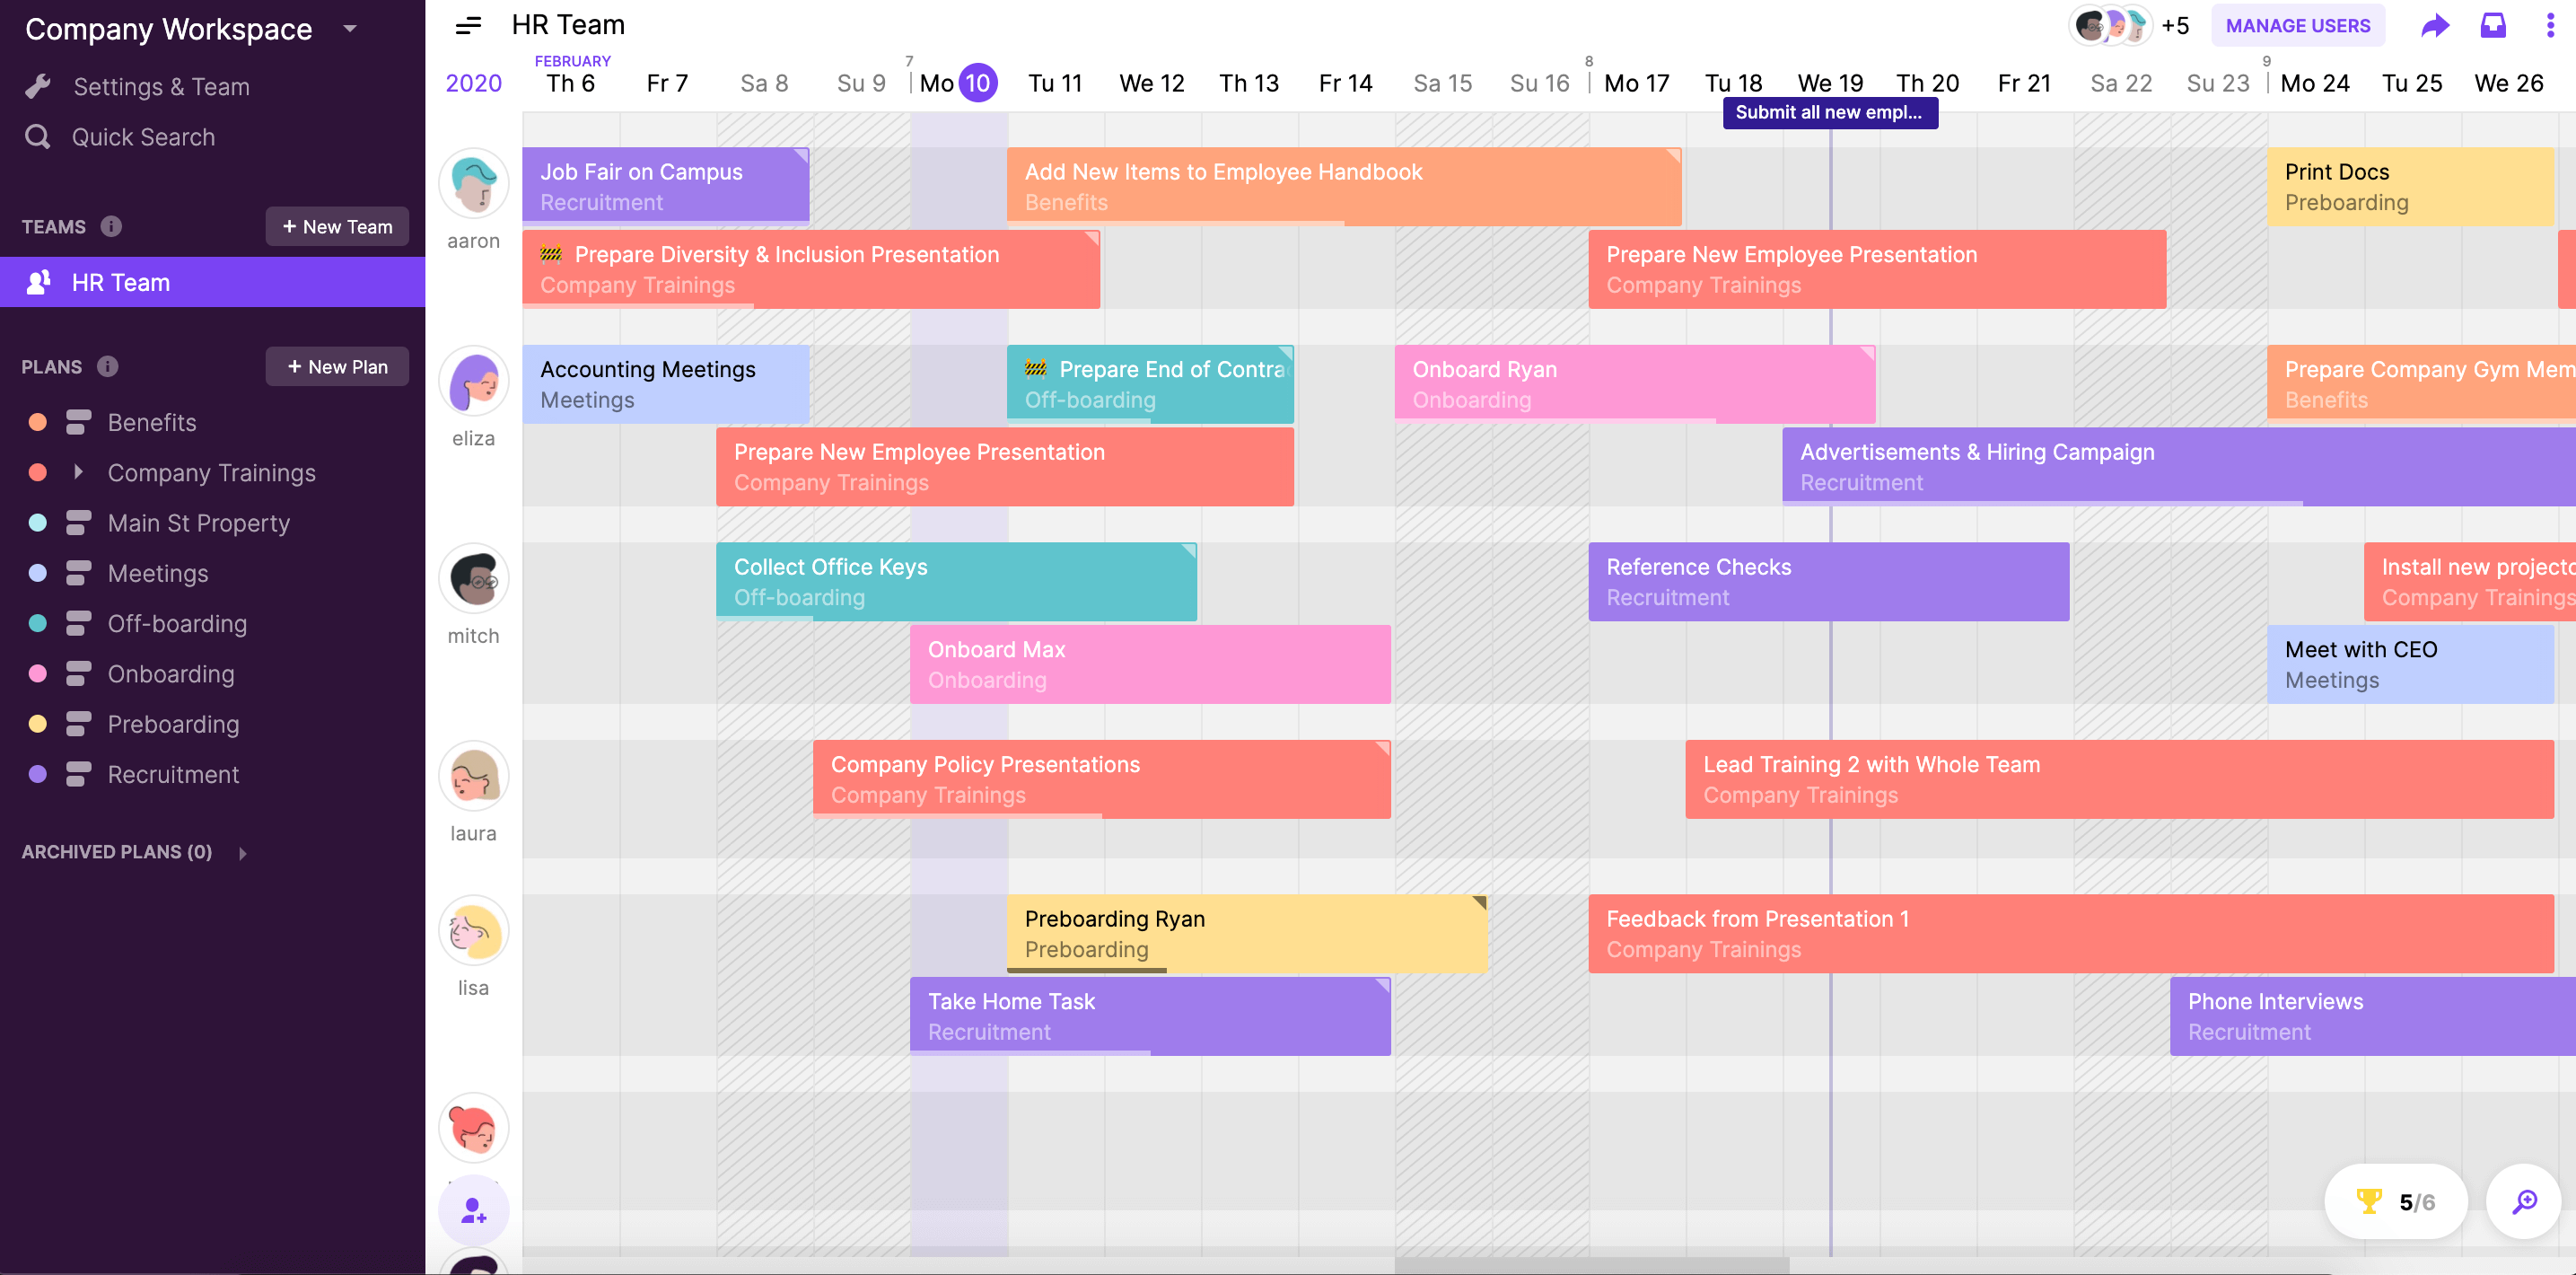The image size is (2576, 1275).
Task: Click the notifications bell icon
Action: click(x=2493, y=24)
